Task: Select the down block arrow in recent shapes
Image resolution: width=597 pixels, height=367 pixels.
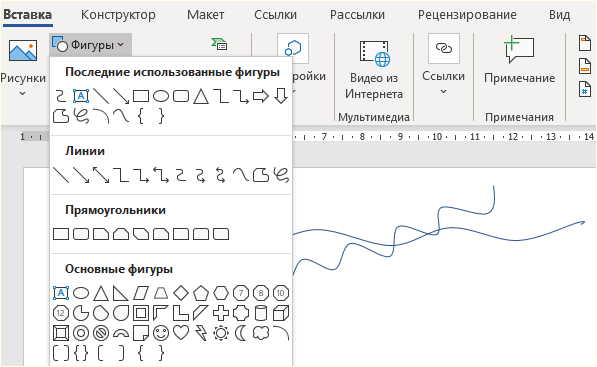Action: coord(281,96)
